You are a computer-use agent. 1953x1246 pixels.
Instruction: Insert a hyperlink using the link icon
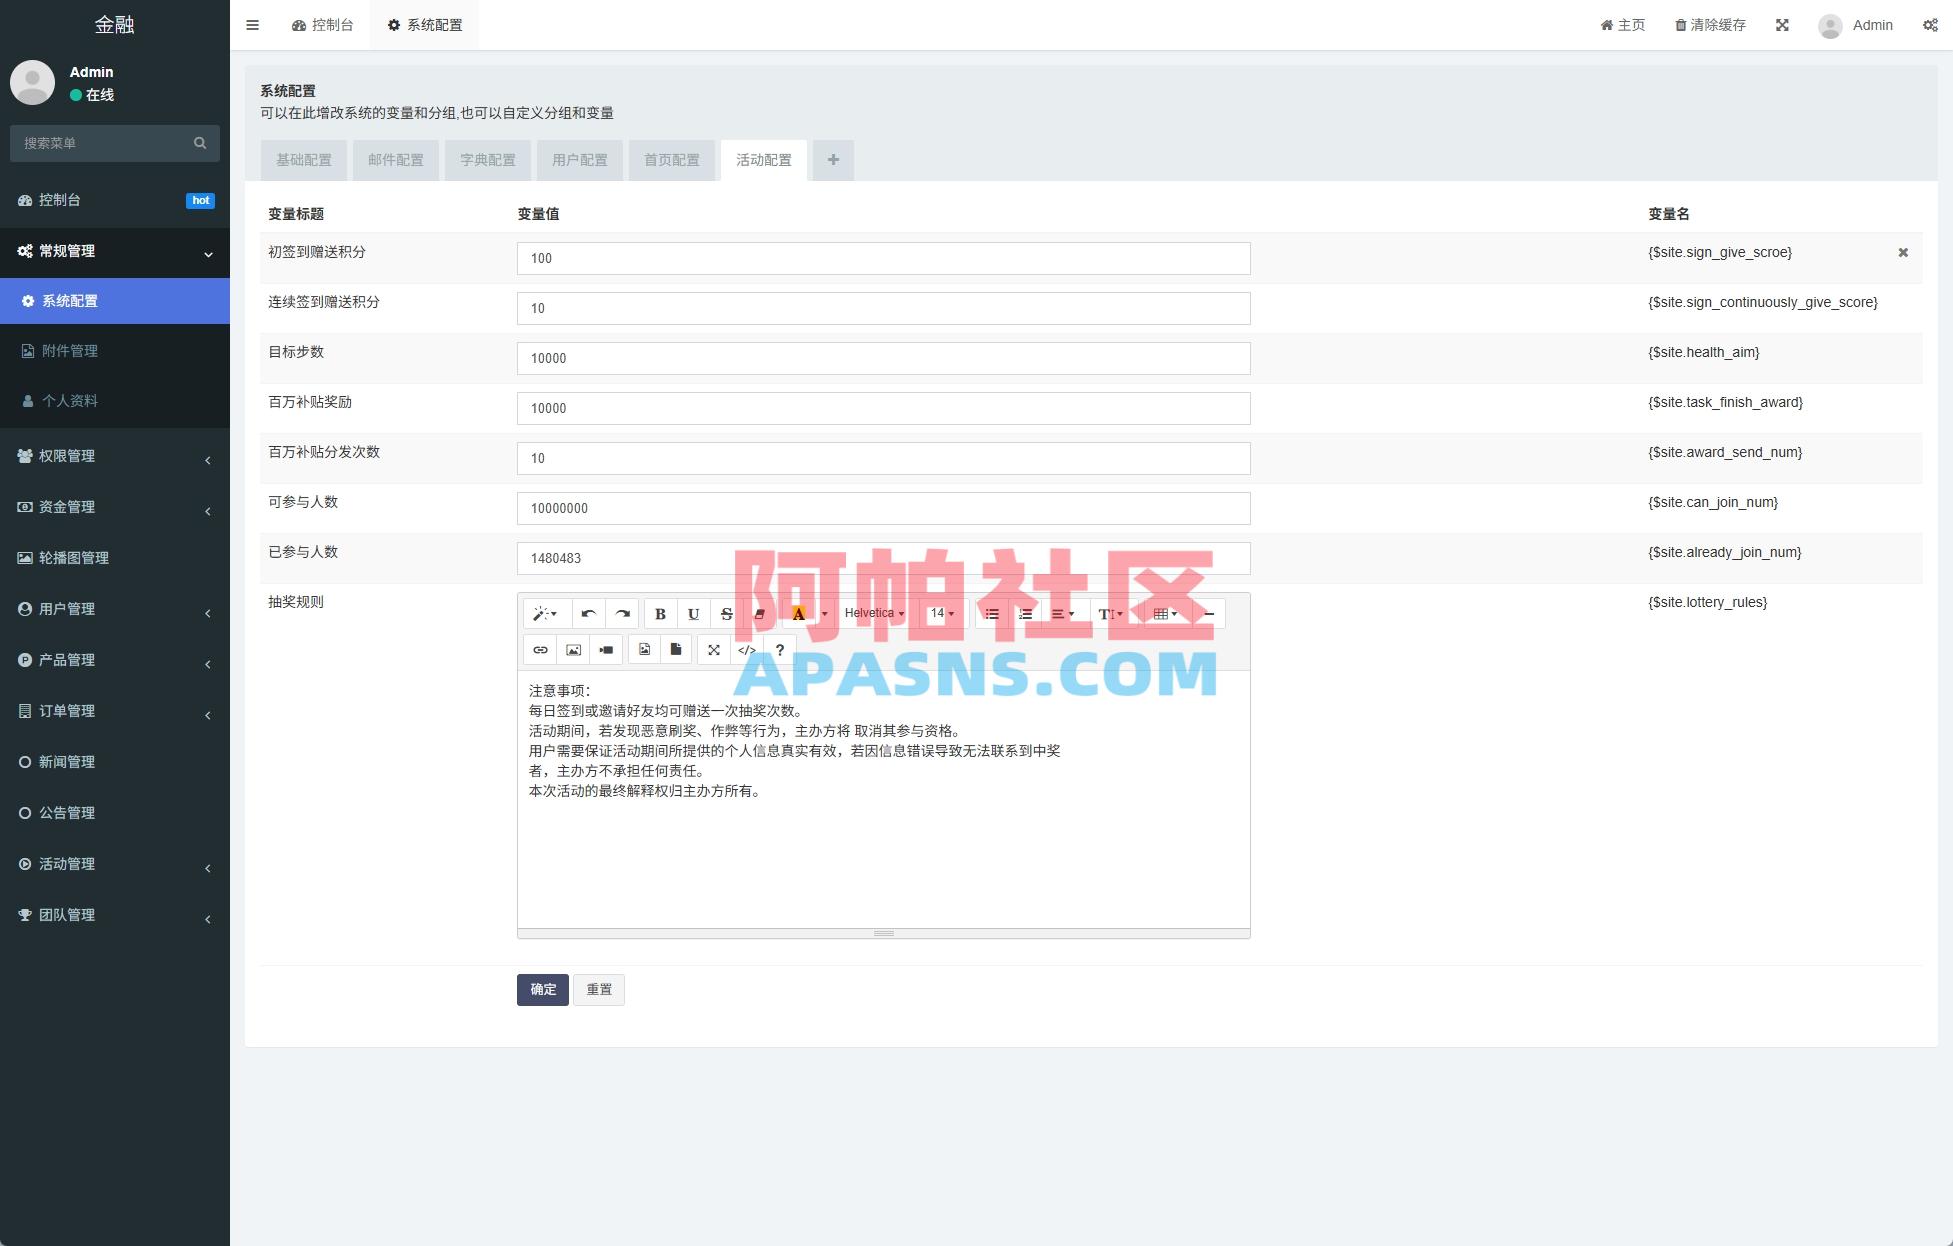[540, 649]
